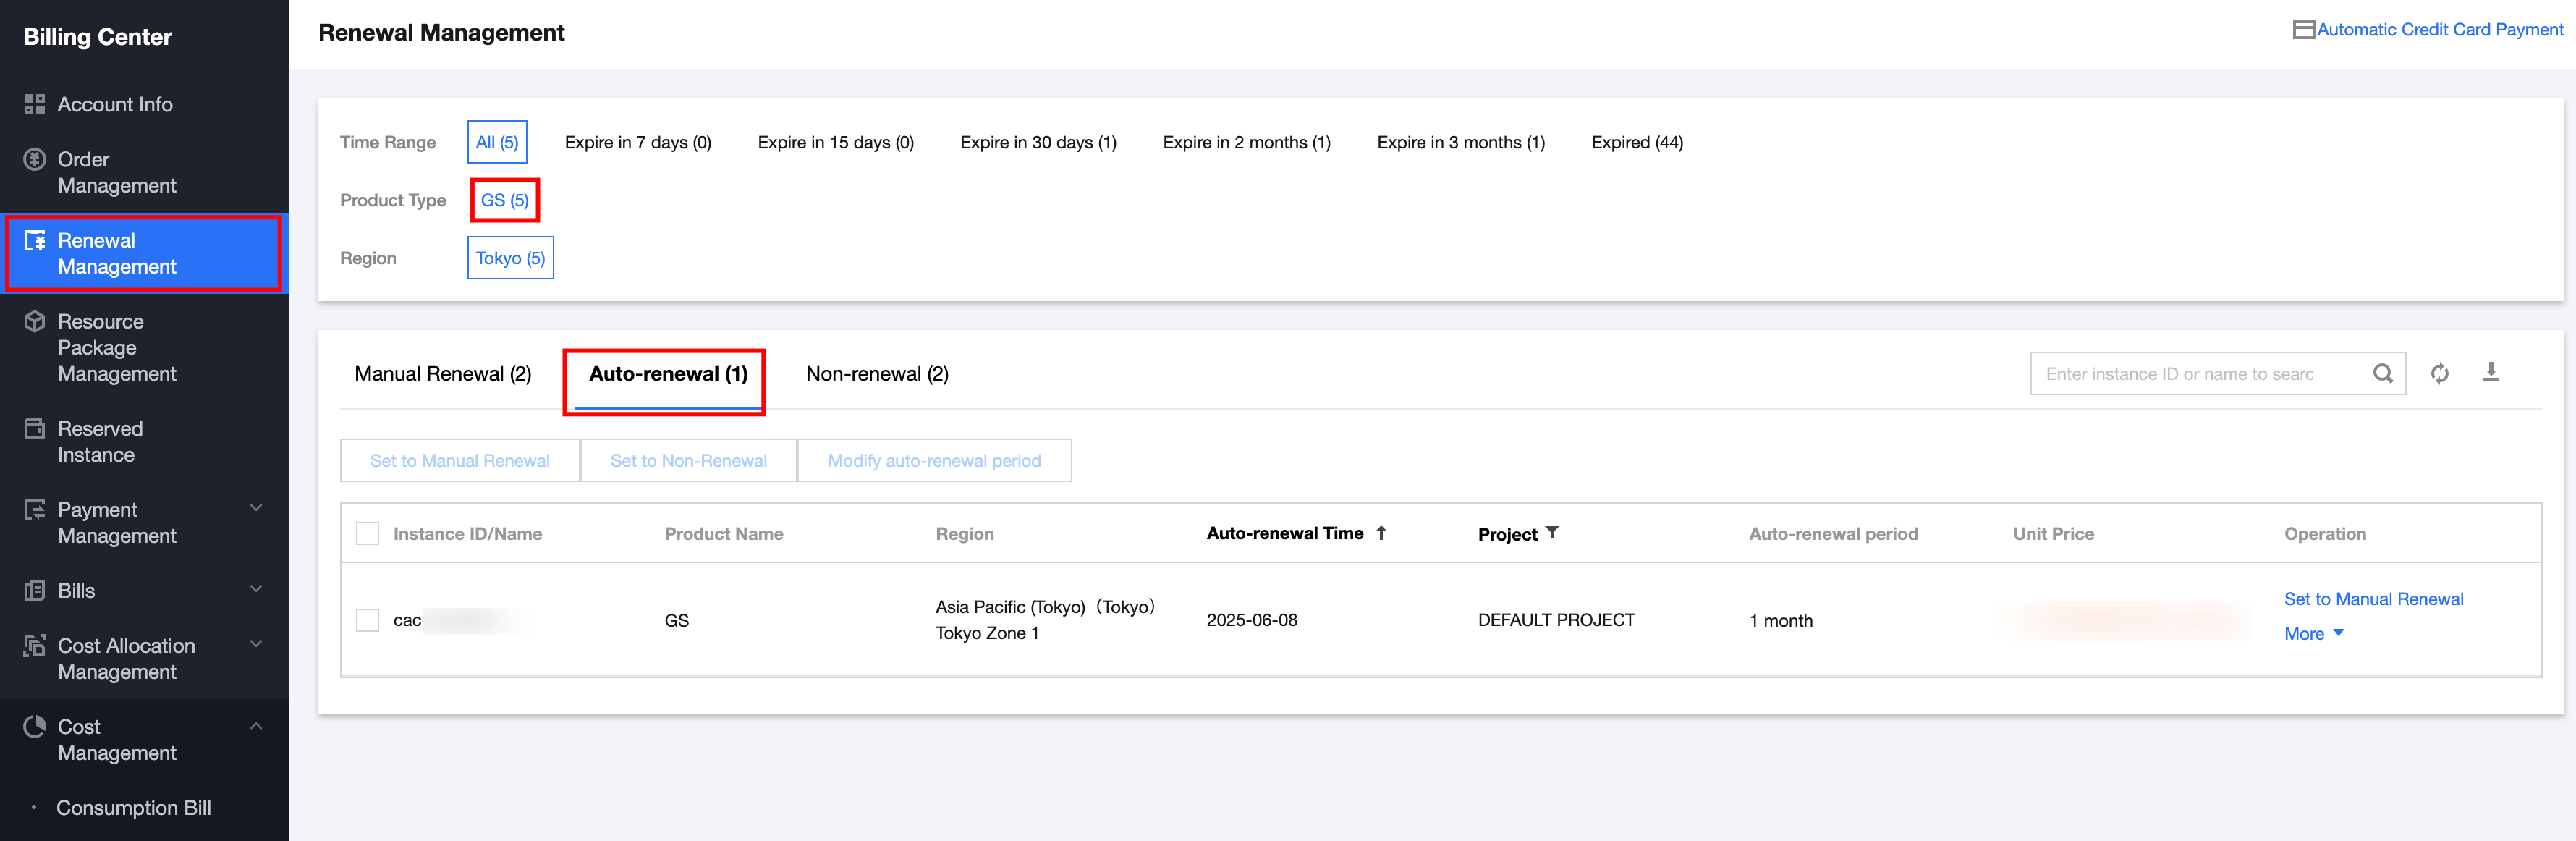Expand the Bills sidebar menu

click(x=256, y=589)
